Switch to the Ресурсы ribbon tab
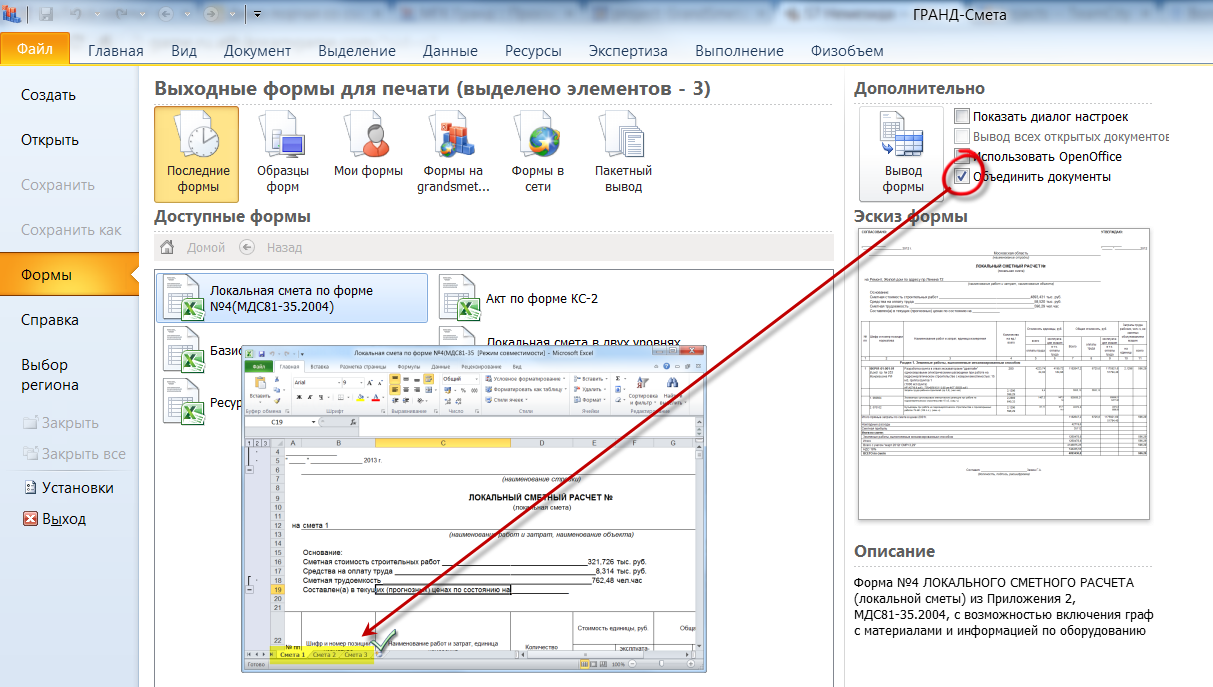Image resolution: width=1213 pixels, height=687 pixels. click(533, 51)
